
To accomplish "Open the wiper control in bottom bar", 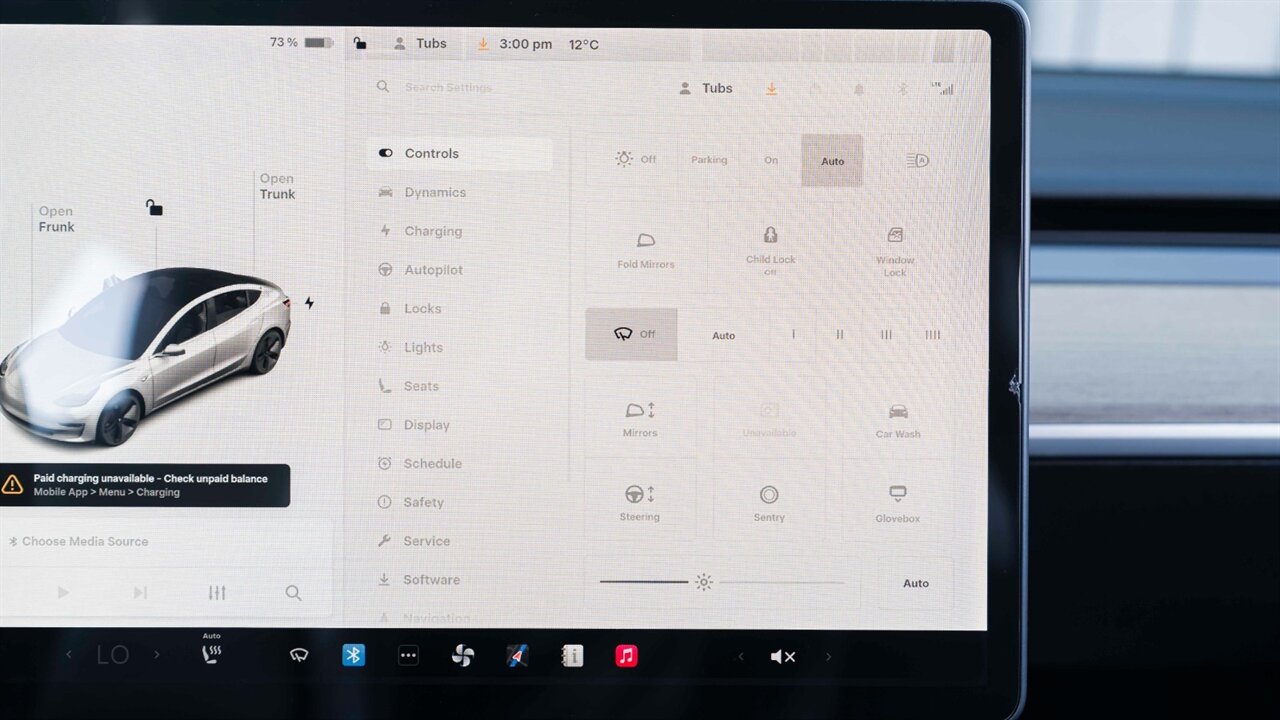I will (x=299, y=656).
